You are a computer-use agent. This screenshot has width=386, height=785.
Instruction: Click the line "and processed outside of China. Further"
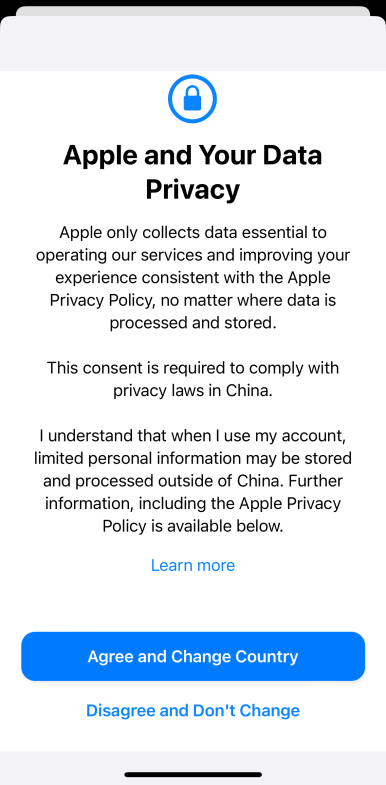pos(193,481)
